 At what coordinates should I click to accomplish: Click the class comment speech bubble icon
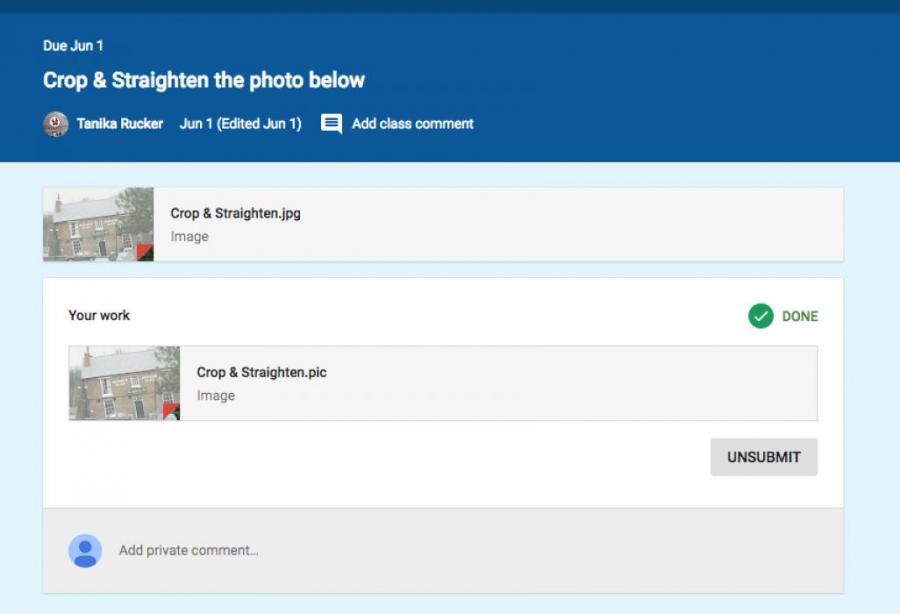pos(331,124)
